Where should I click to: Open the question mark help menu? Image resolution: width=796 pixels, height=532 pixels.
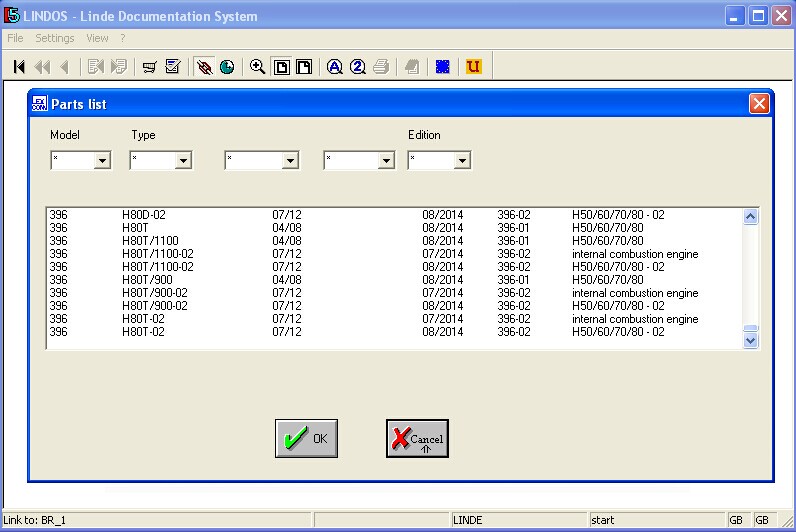point(123,38)
